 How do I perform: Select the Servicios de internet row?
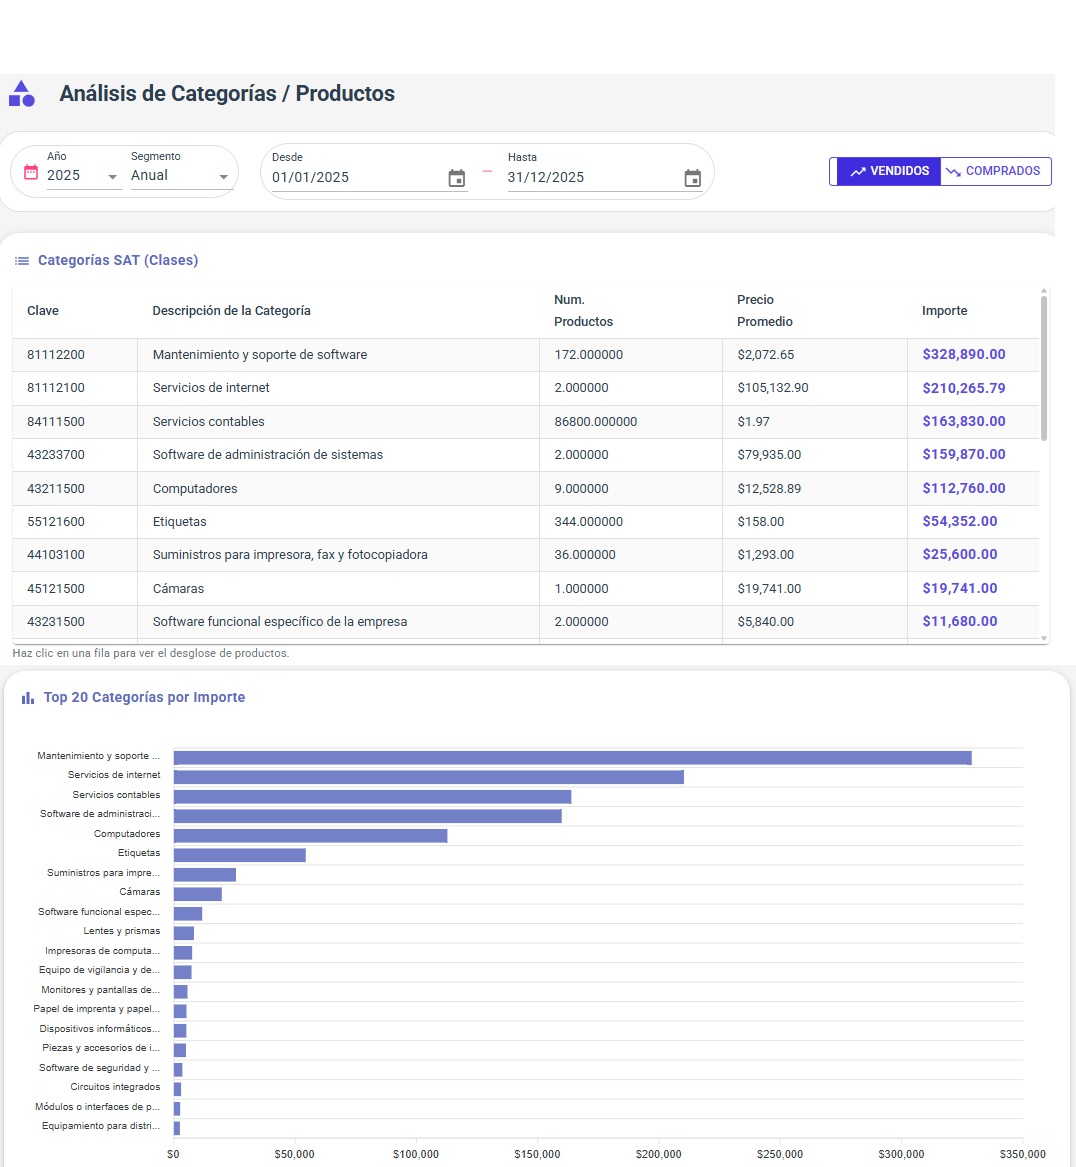tap(211, 388)
